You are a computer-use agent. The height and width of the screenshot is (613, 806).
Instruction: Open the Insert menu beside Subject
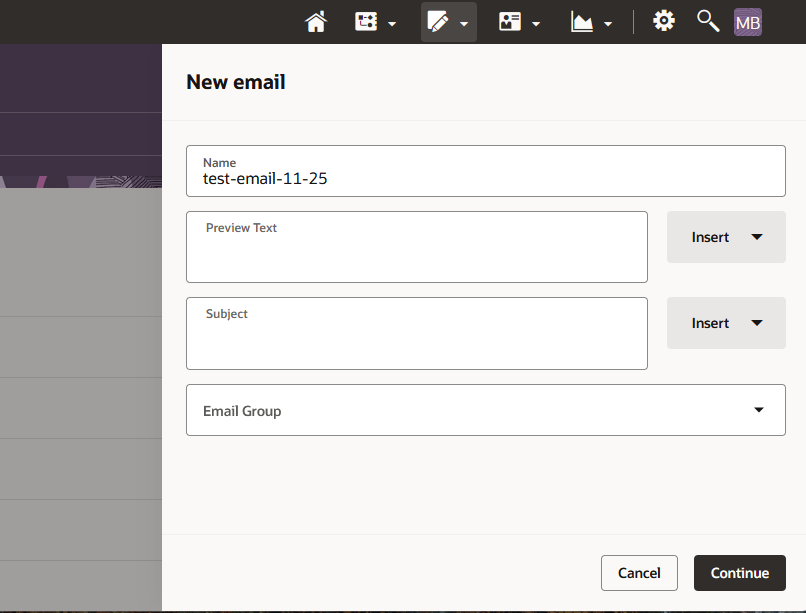[726, 323]
